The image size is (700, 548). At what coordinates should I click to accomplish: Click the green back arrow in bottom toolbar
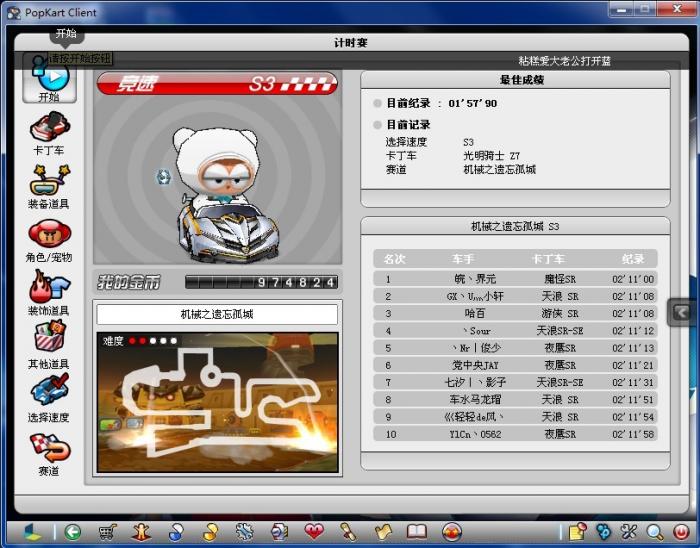pyautogui.click(x=72, y=532)
